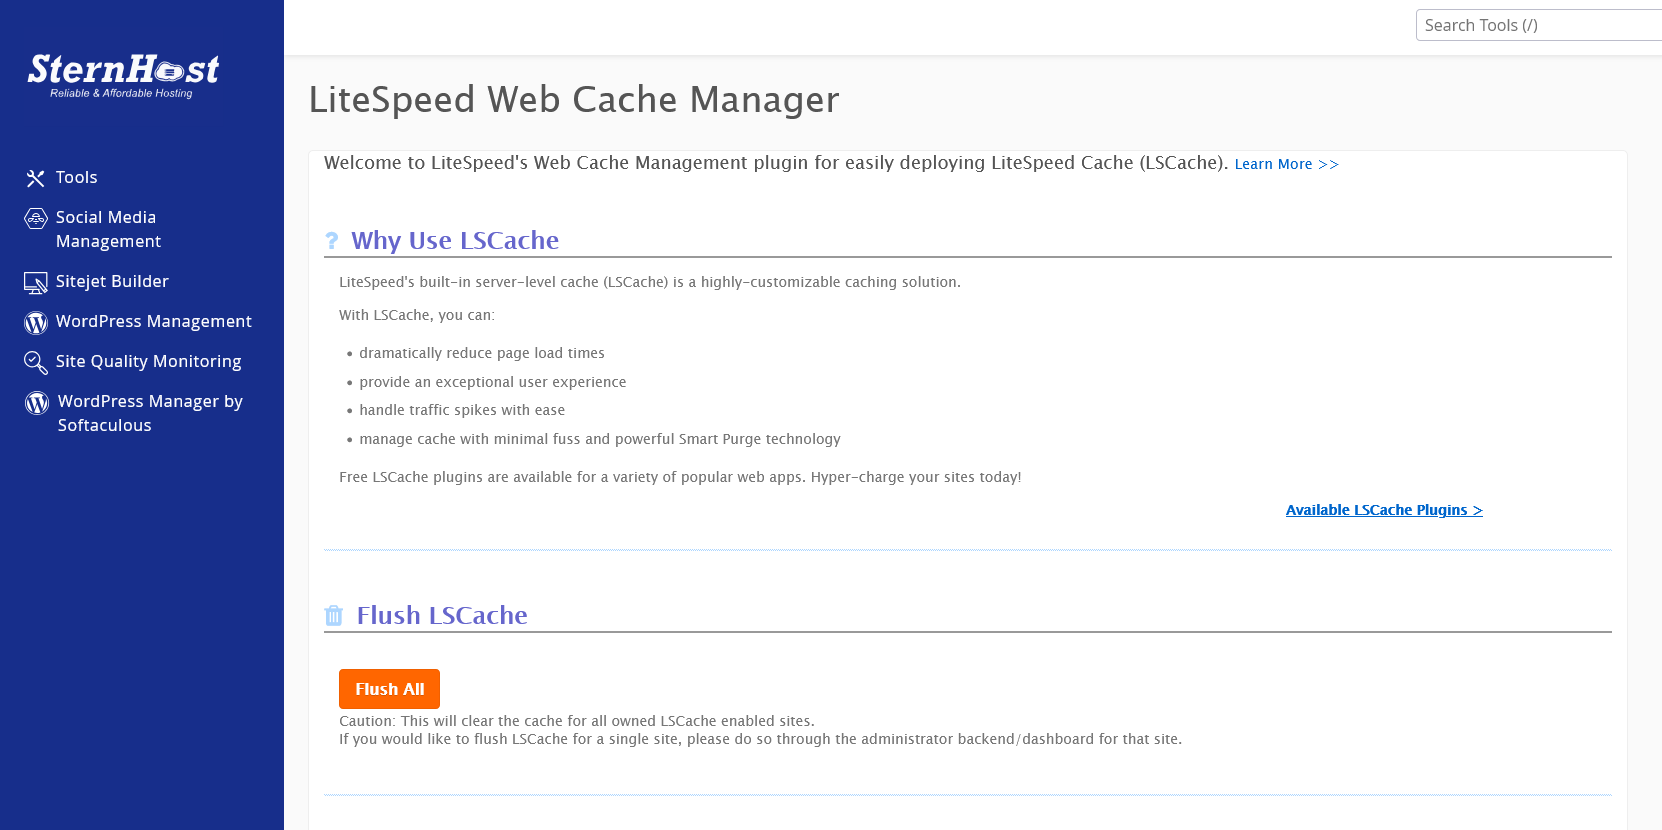1662x830 pixels.
Task: Click the SternHost logo
Action: (x=123, y=75)
